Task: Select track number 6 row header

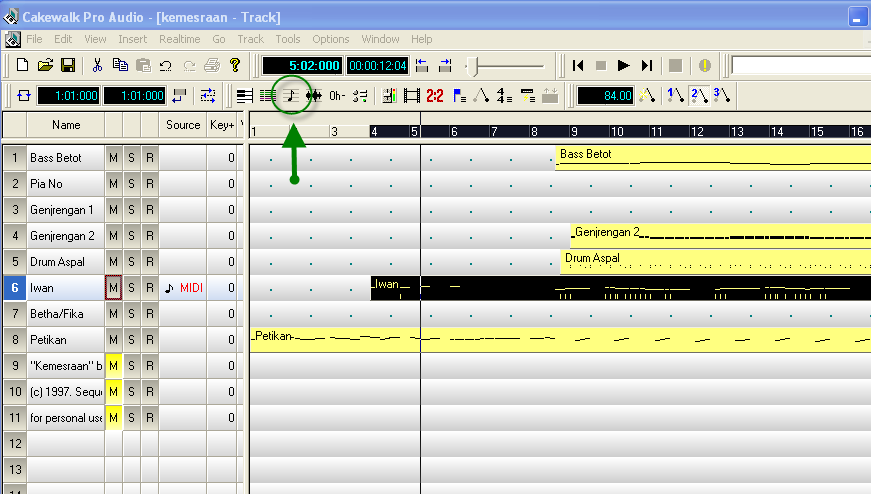Action: [x=15, y=288]
